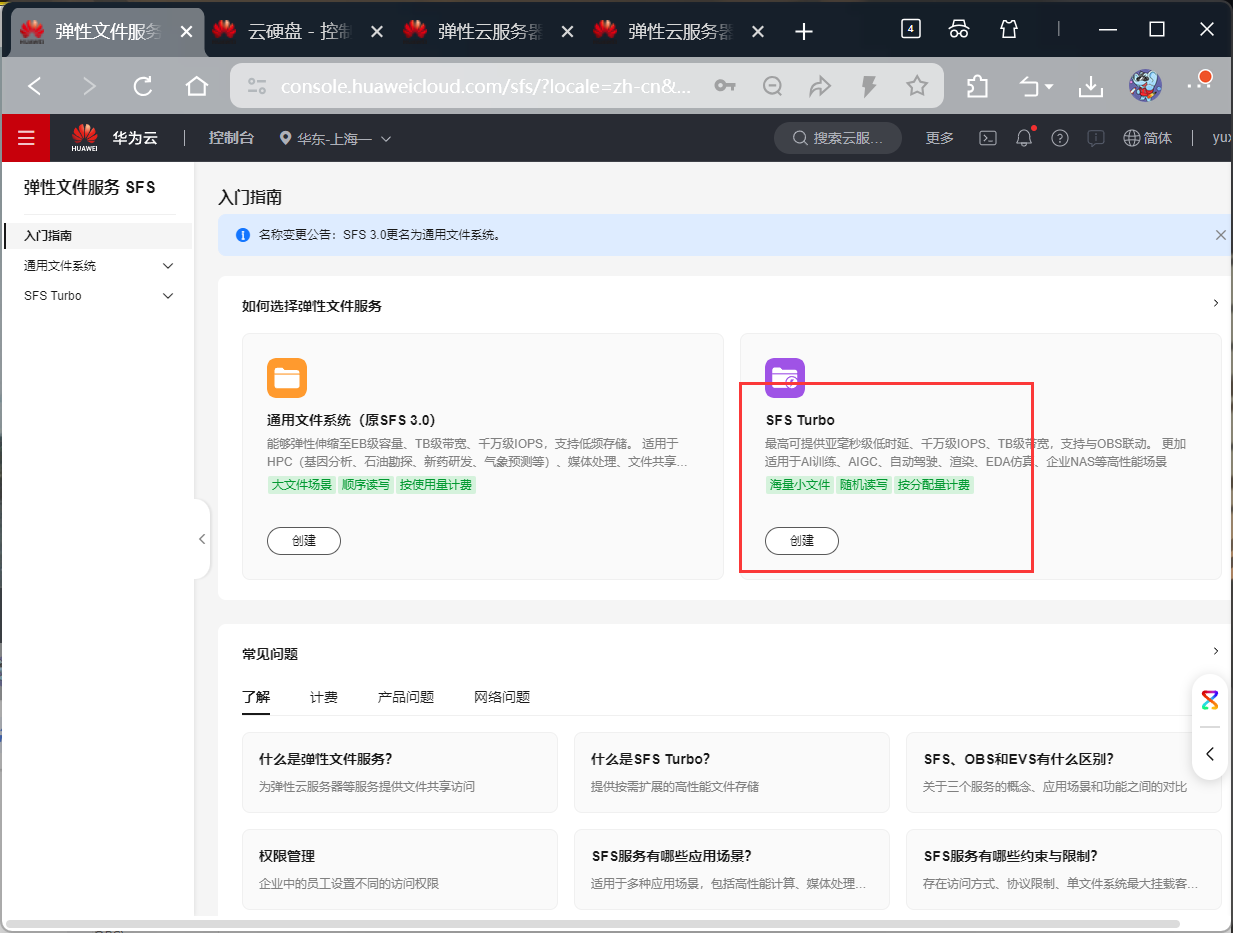Switch to the 产品问题 FAQ tab
This screenshot has height=933, width=1233.
pos(406,697)
